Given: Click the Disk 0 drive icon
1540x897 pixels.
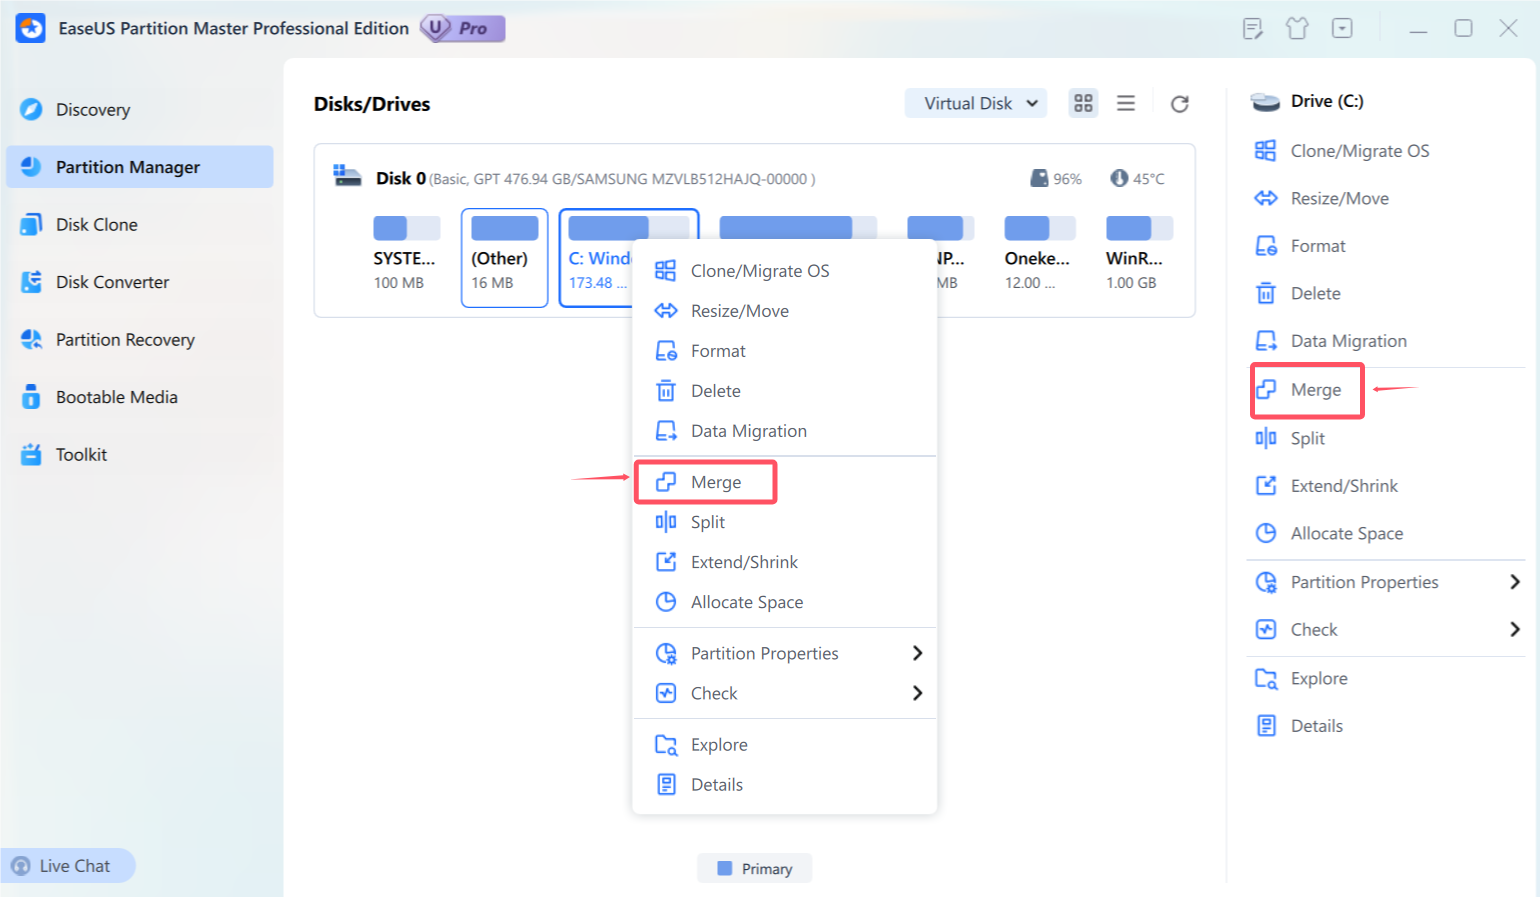Looking at the screenshot, I should point(347,176).
